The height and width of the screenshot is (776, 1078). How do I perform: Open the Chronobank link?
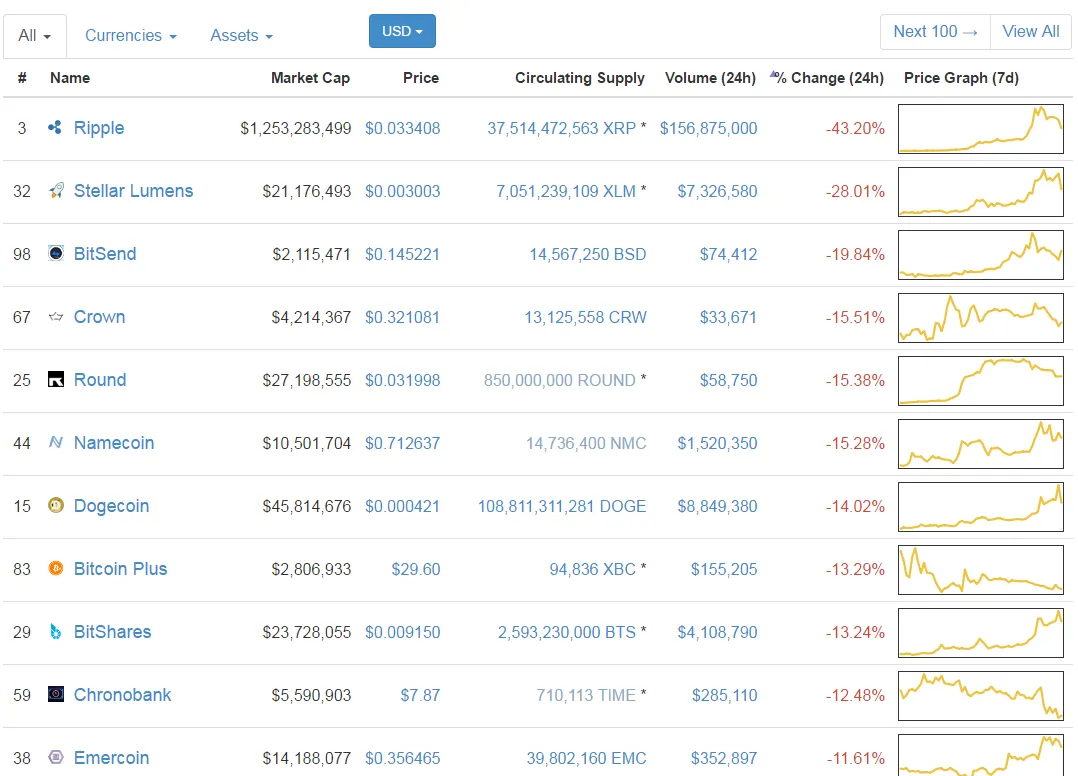[x=122, y=695]
